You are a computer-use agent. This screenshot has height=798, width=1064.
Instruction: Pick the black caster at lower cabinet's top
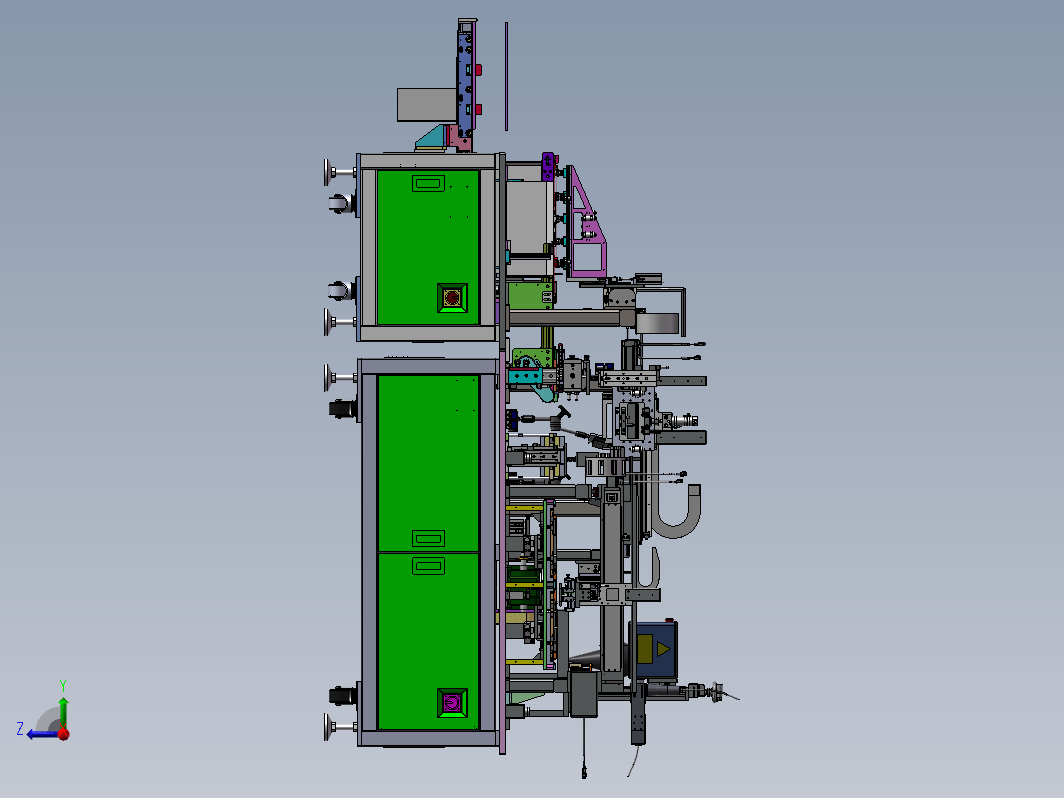(x=343, y=408)
